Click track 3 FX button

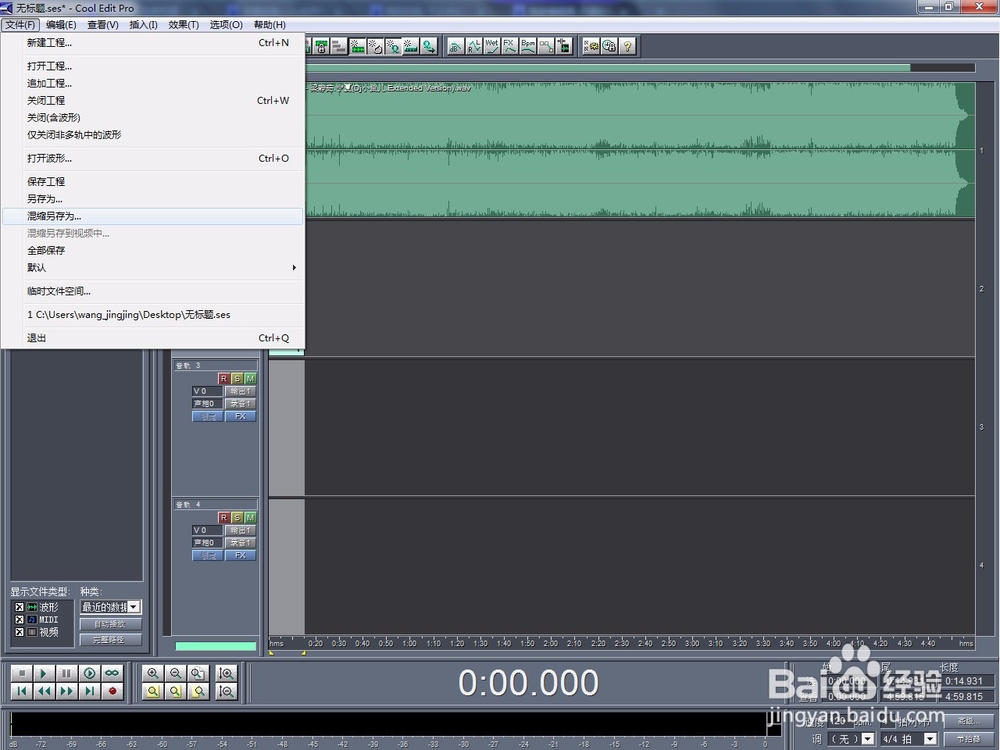[240, 416]
